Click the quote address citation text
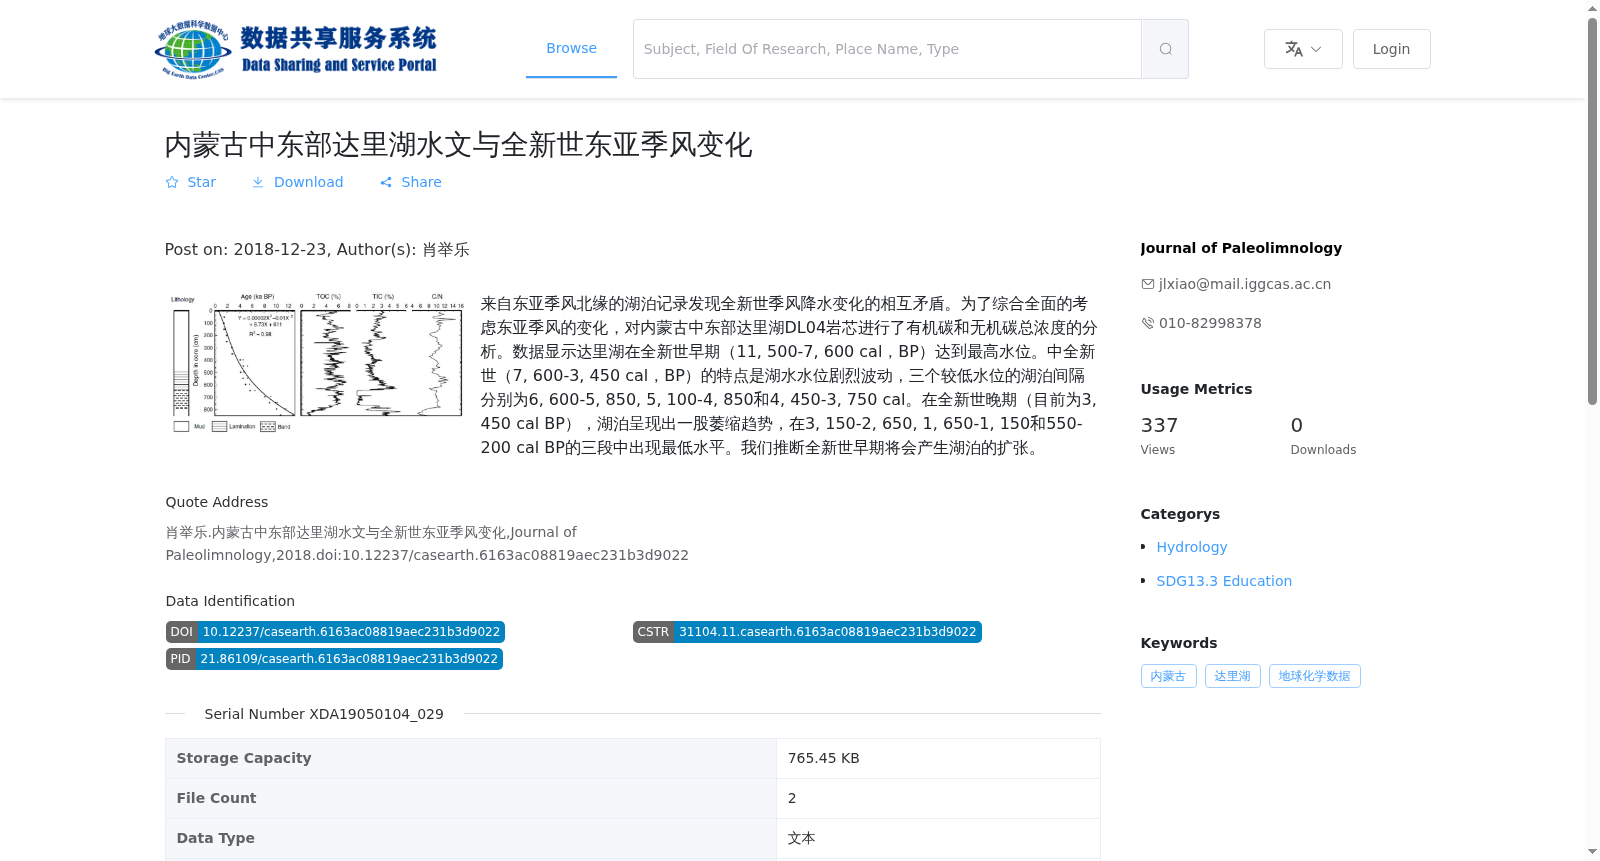1600x861 pixels. [x=427, y=544]
